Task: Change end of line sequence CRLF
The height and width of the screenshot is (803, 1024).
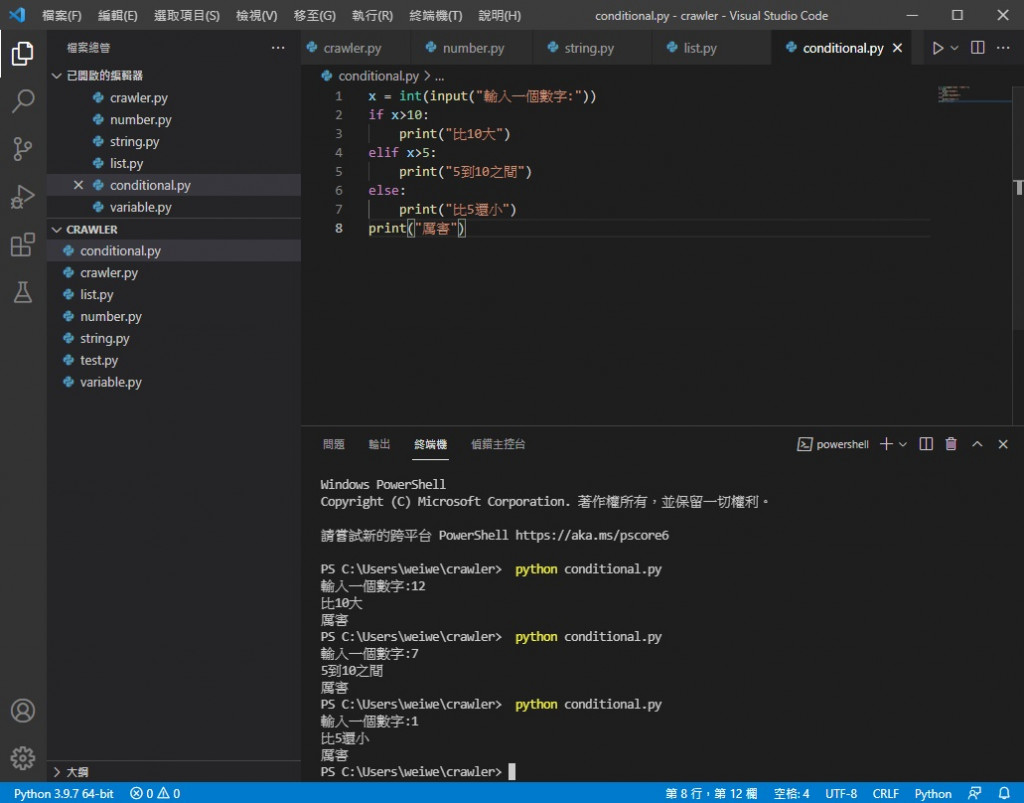Action: point(886,793)
